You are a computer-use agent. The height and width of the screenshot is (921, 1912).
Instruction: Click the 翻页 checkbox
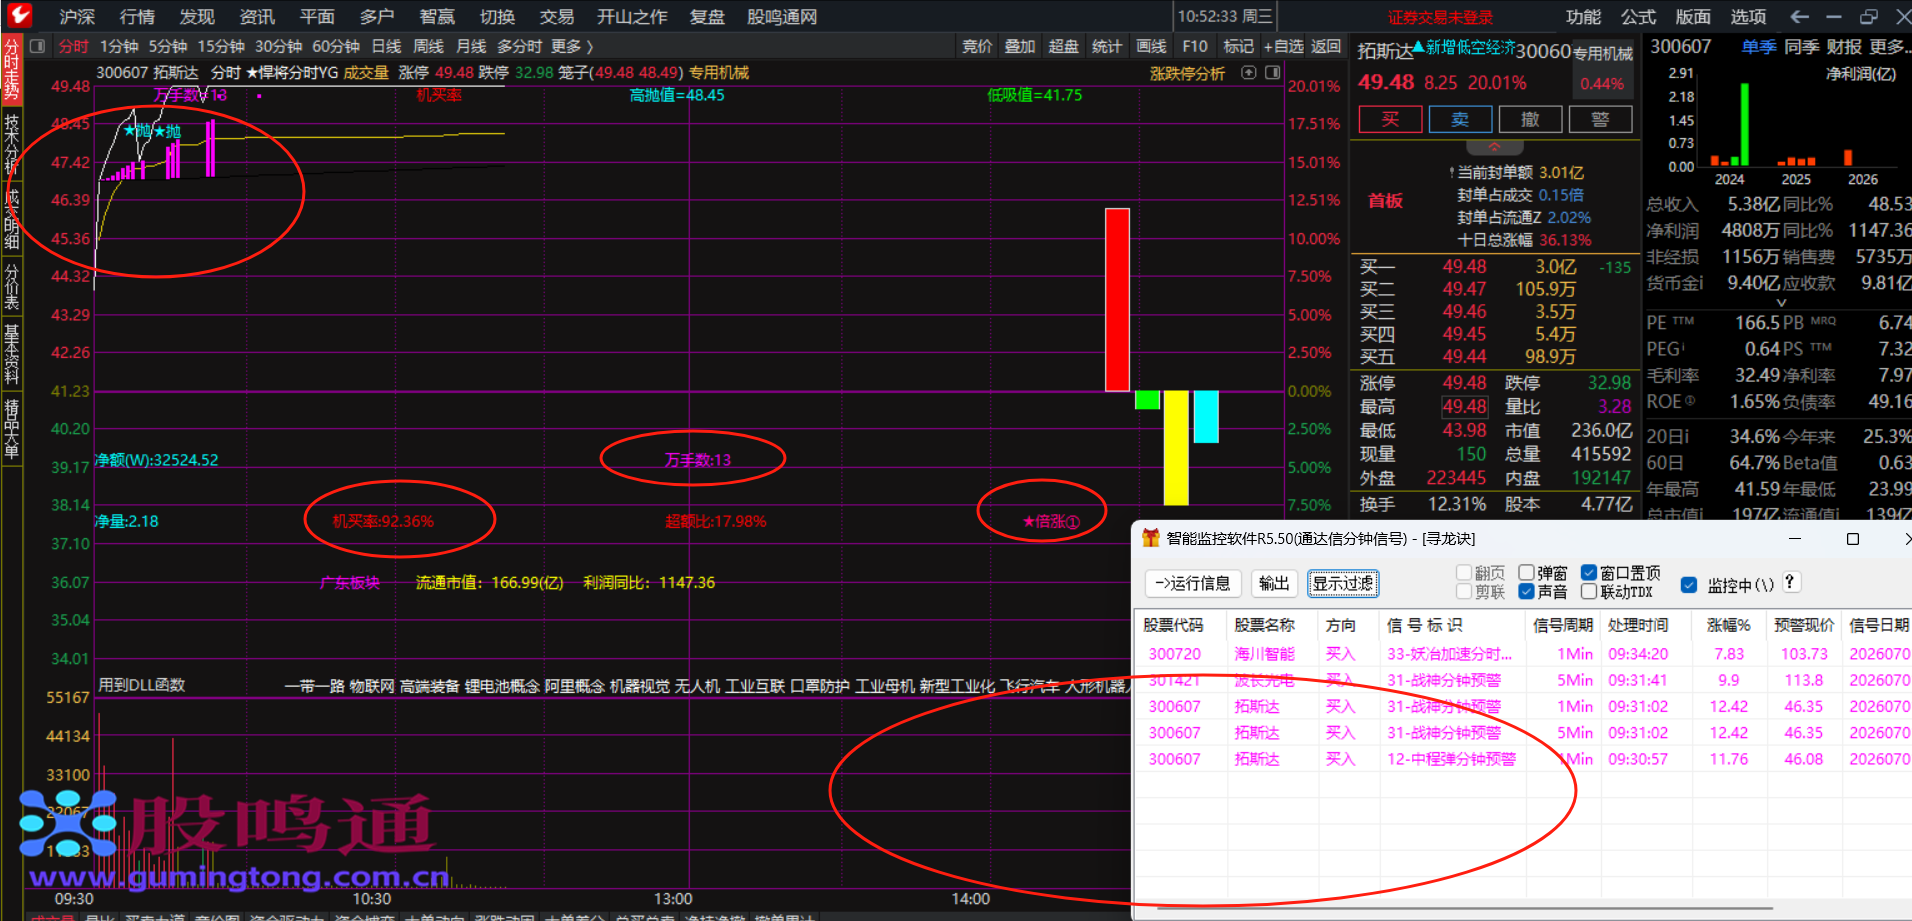click(1464, 572)
